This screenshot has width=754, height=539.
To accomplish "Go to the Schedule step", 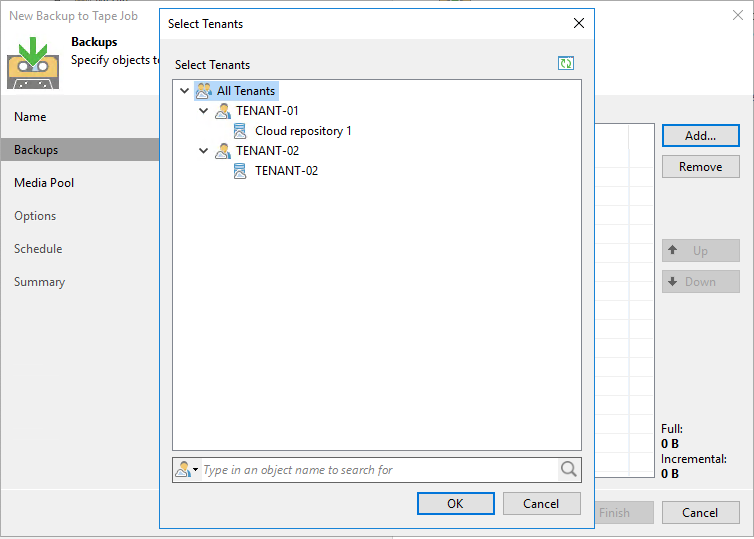I will click(x=38, y=249).
